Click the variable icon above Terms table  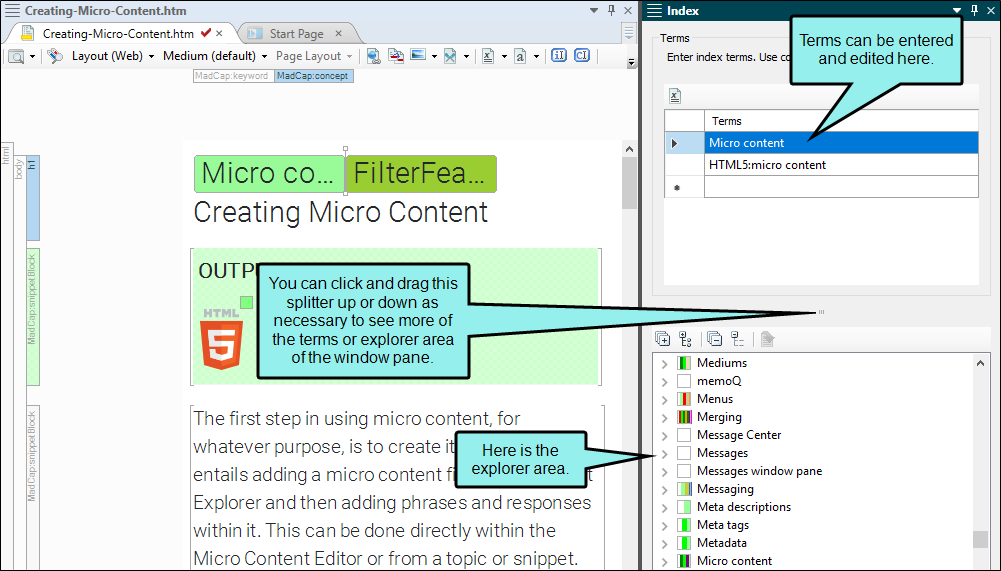point(675,96)
